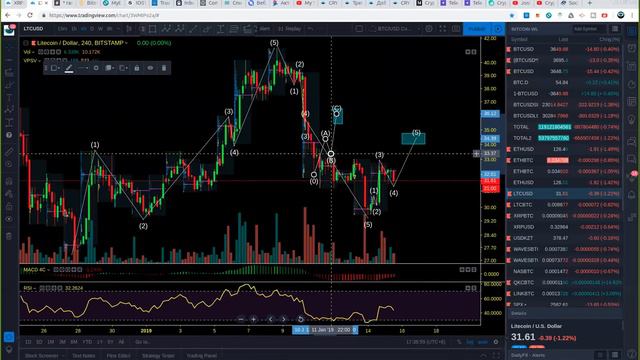Toggle auto scale at bottom right
This screenshot has width=640, height=360.
[482, 342]
